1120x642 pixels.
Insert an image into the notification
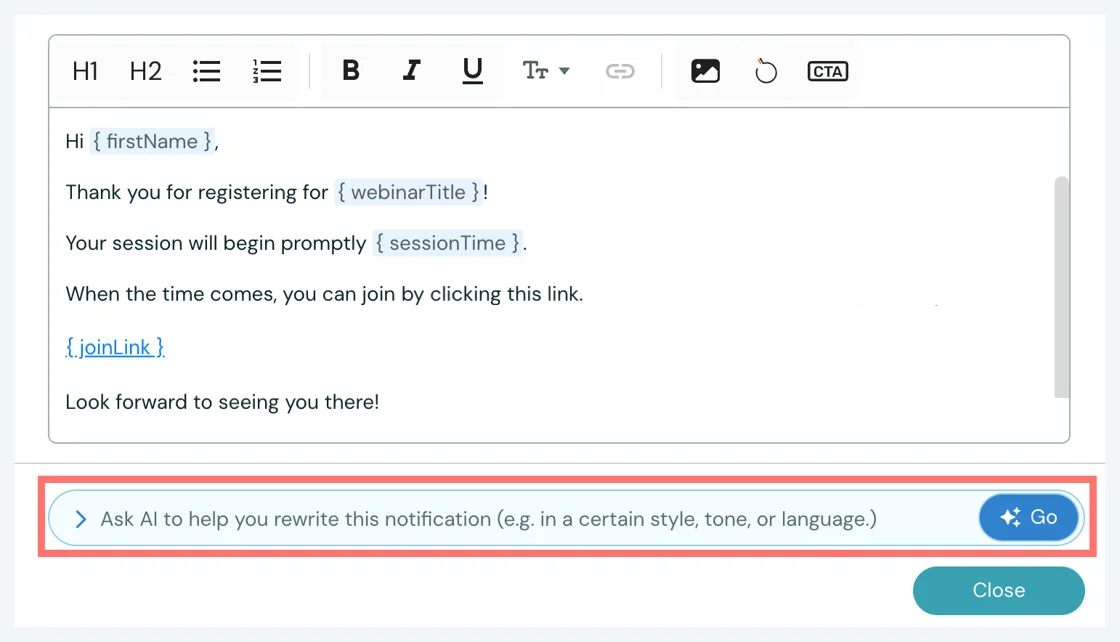tap(705, 71)
